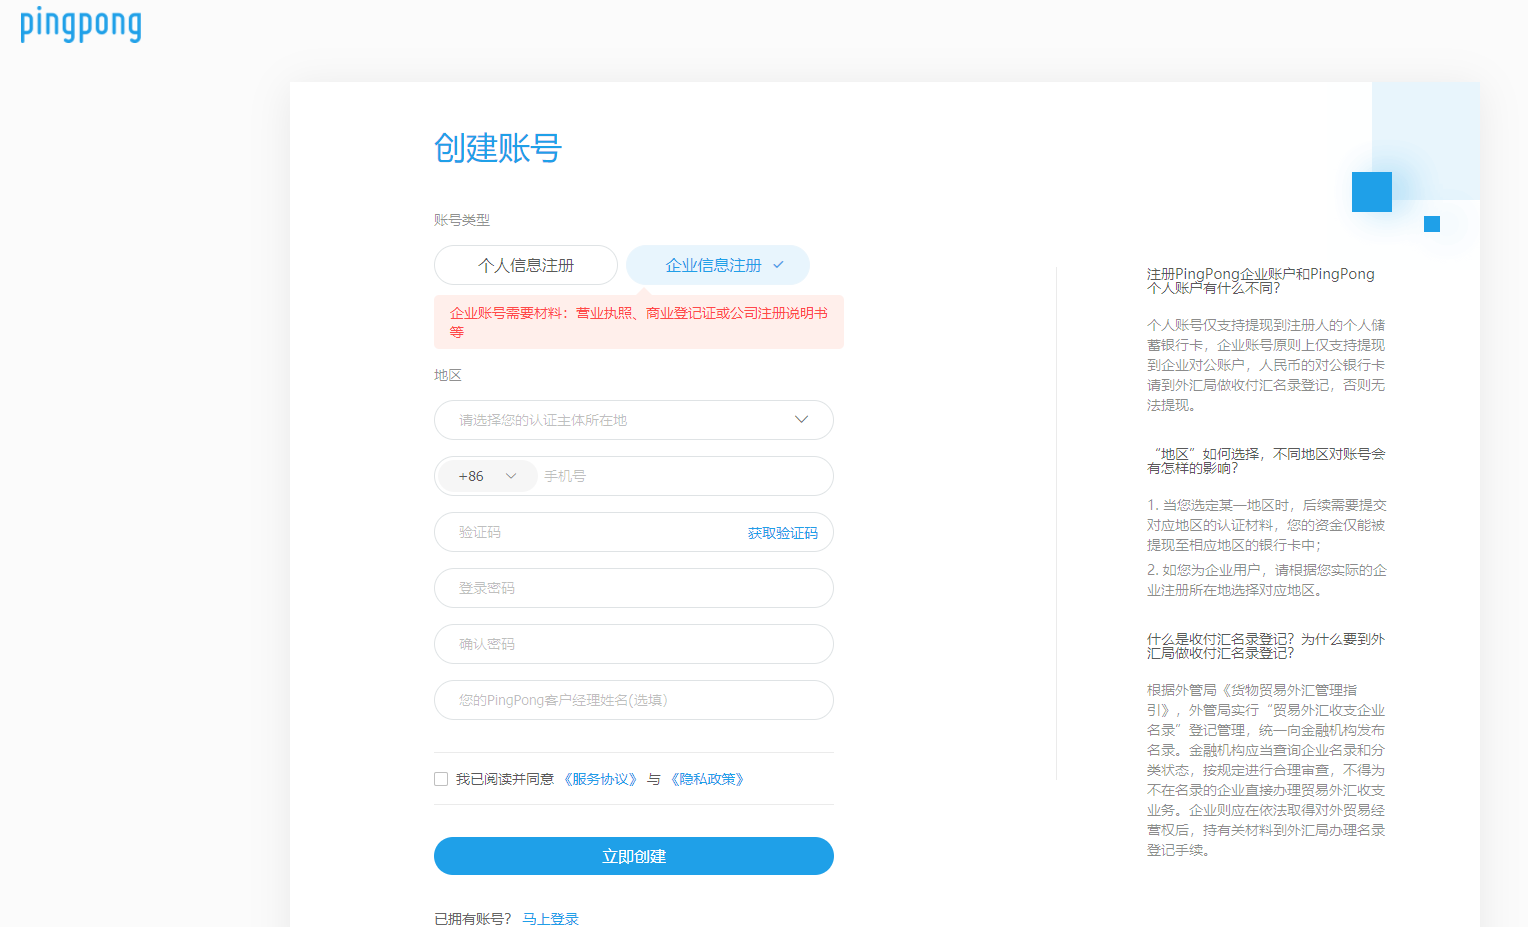Switch to 个人信息注册 account type
Image resolution: width=1528 pixels, height=927 pixels.
(x=526, y=265)
